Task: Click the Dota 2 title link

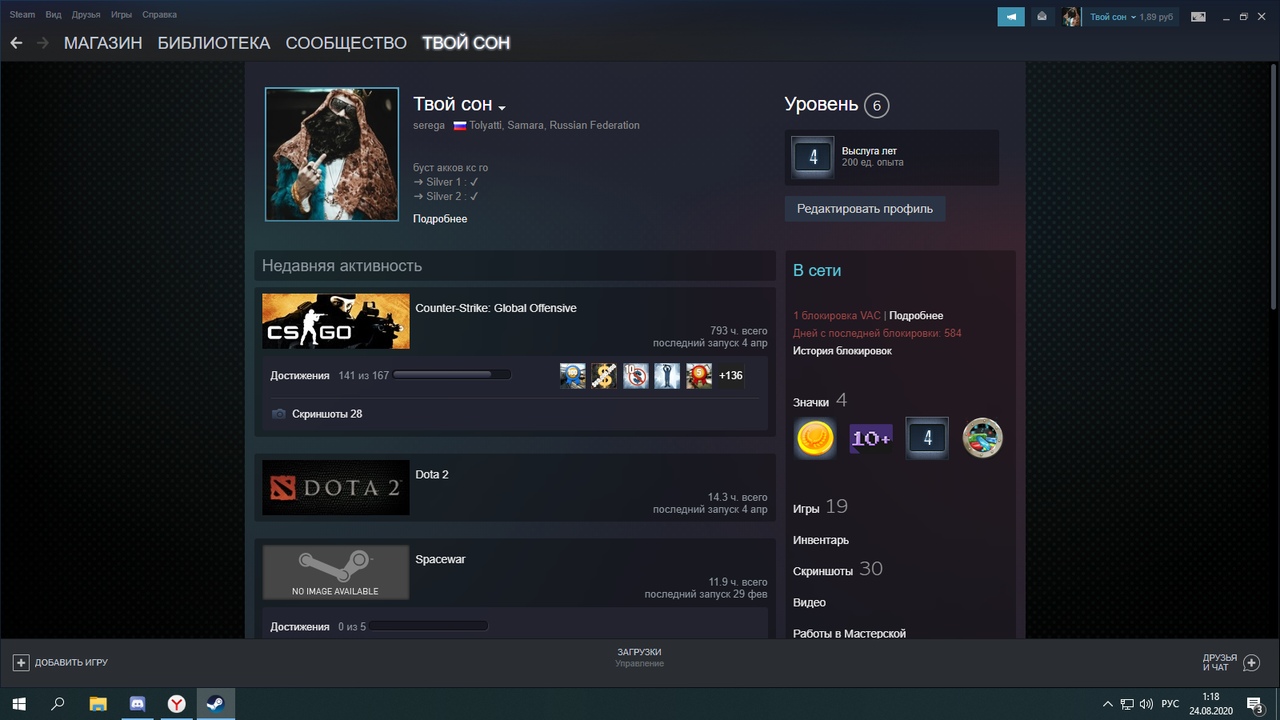Action: pos(432,474)
